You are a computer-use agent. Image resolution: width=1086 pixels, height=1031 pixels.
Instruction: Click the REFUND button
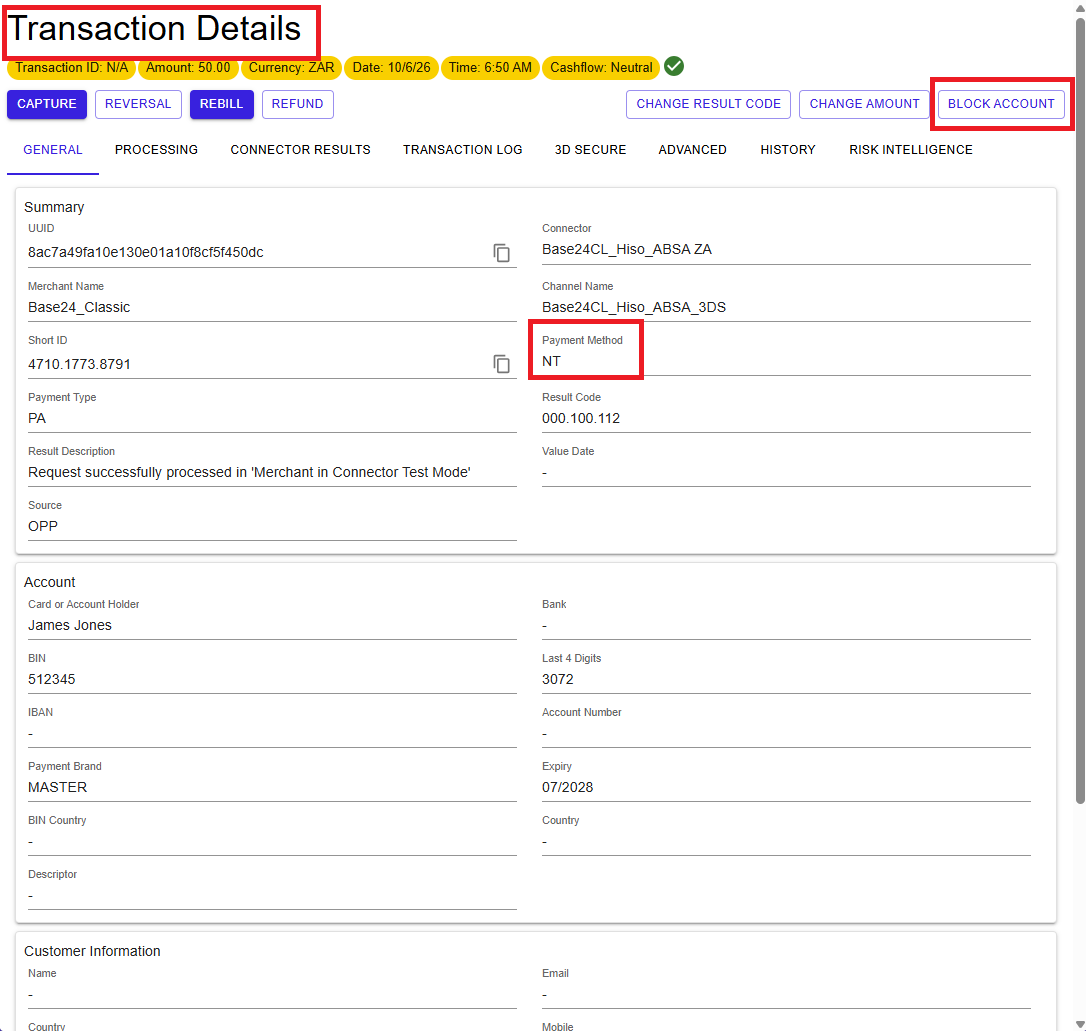(297, 104)
